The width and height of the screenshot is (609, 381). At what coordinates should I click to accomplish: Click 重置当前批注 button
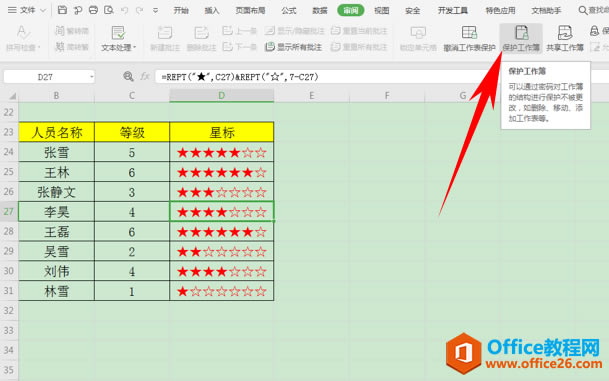tap(359, 30)
